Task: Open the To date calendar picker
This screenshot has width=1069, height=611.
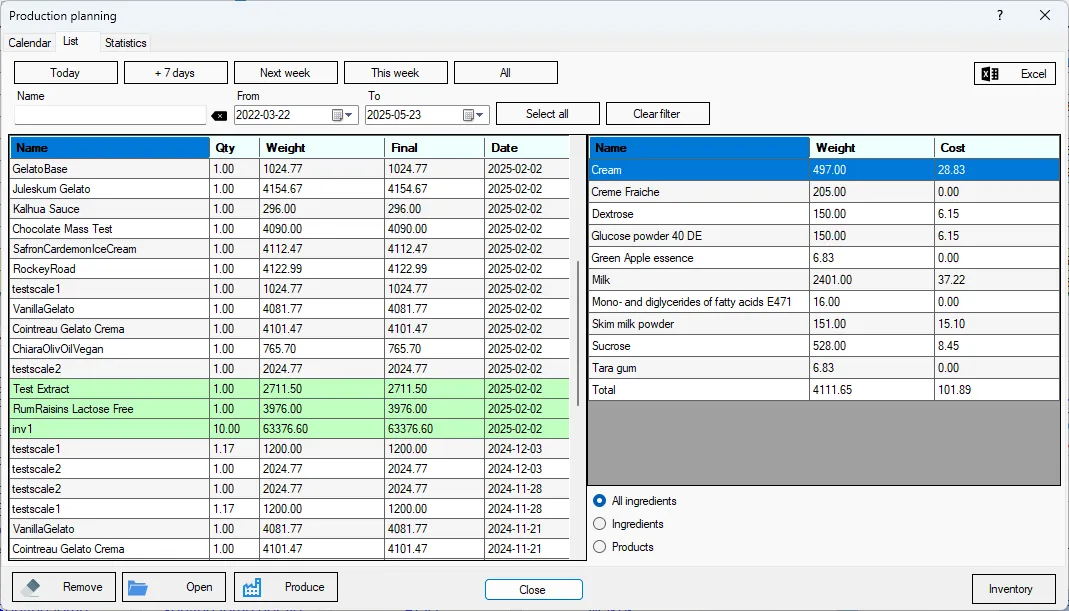Action: tap(474, 115)
